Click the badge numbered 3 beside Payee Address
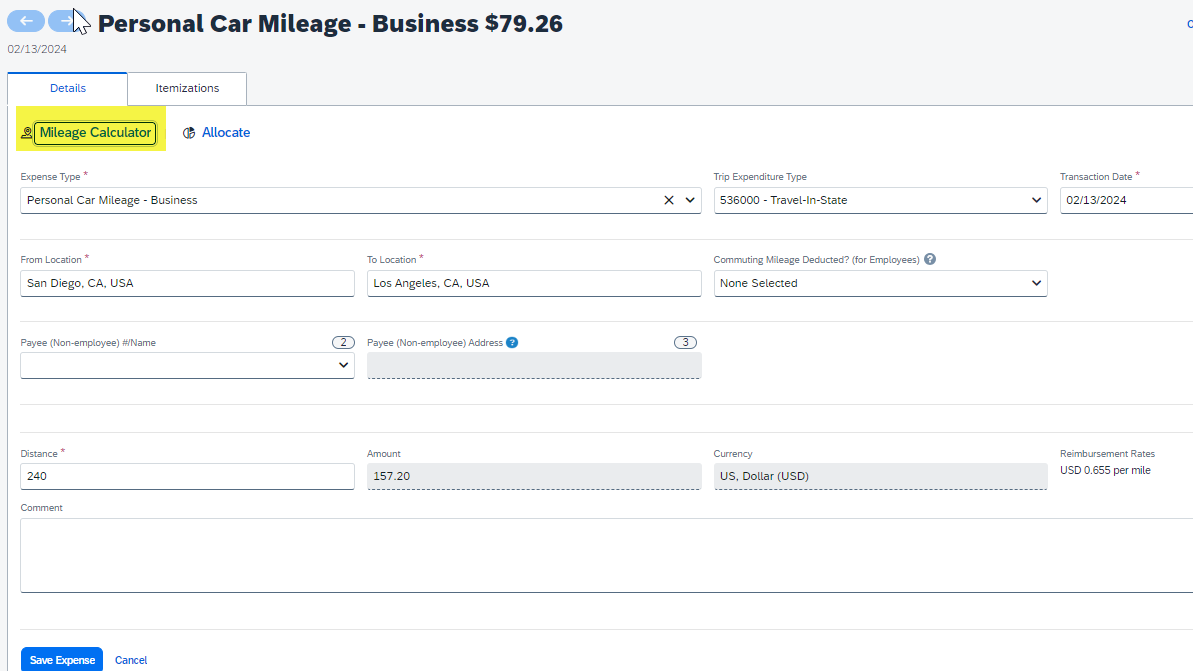1193x671 pixels. coord(685,342)
